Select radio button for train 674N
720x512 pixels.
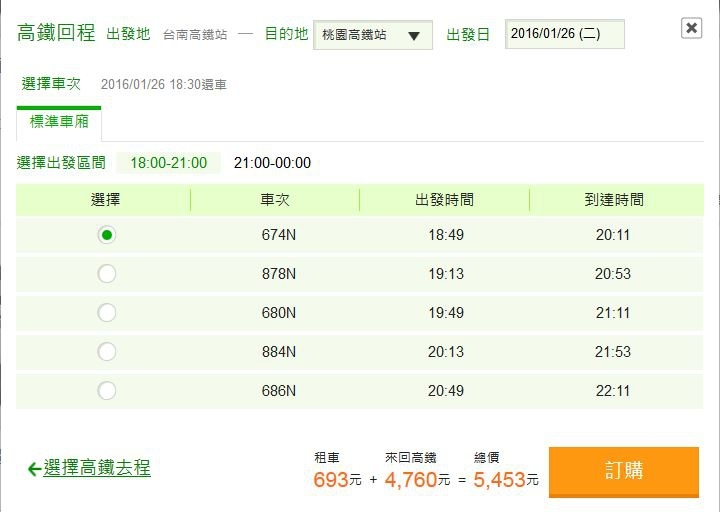tap(107, 235)
